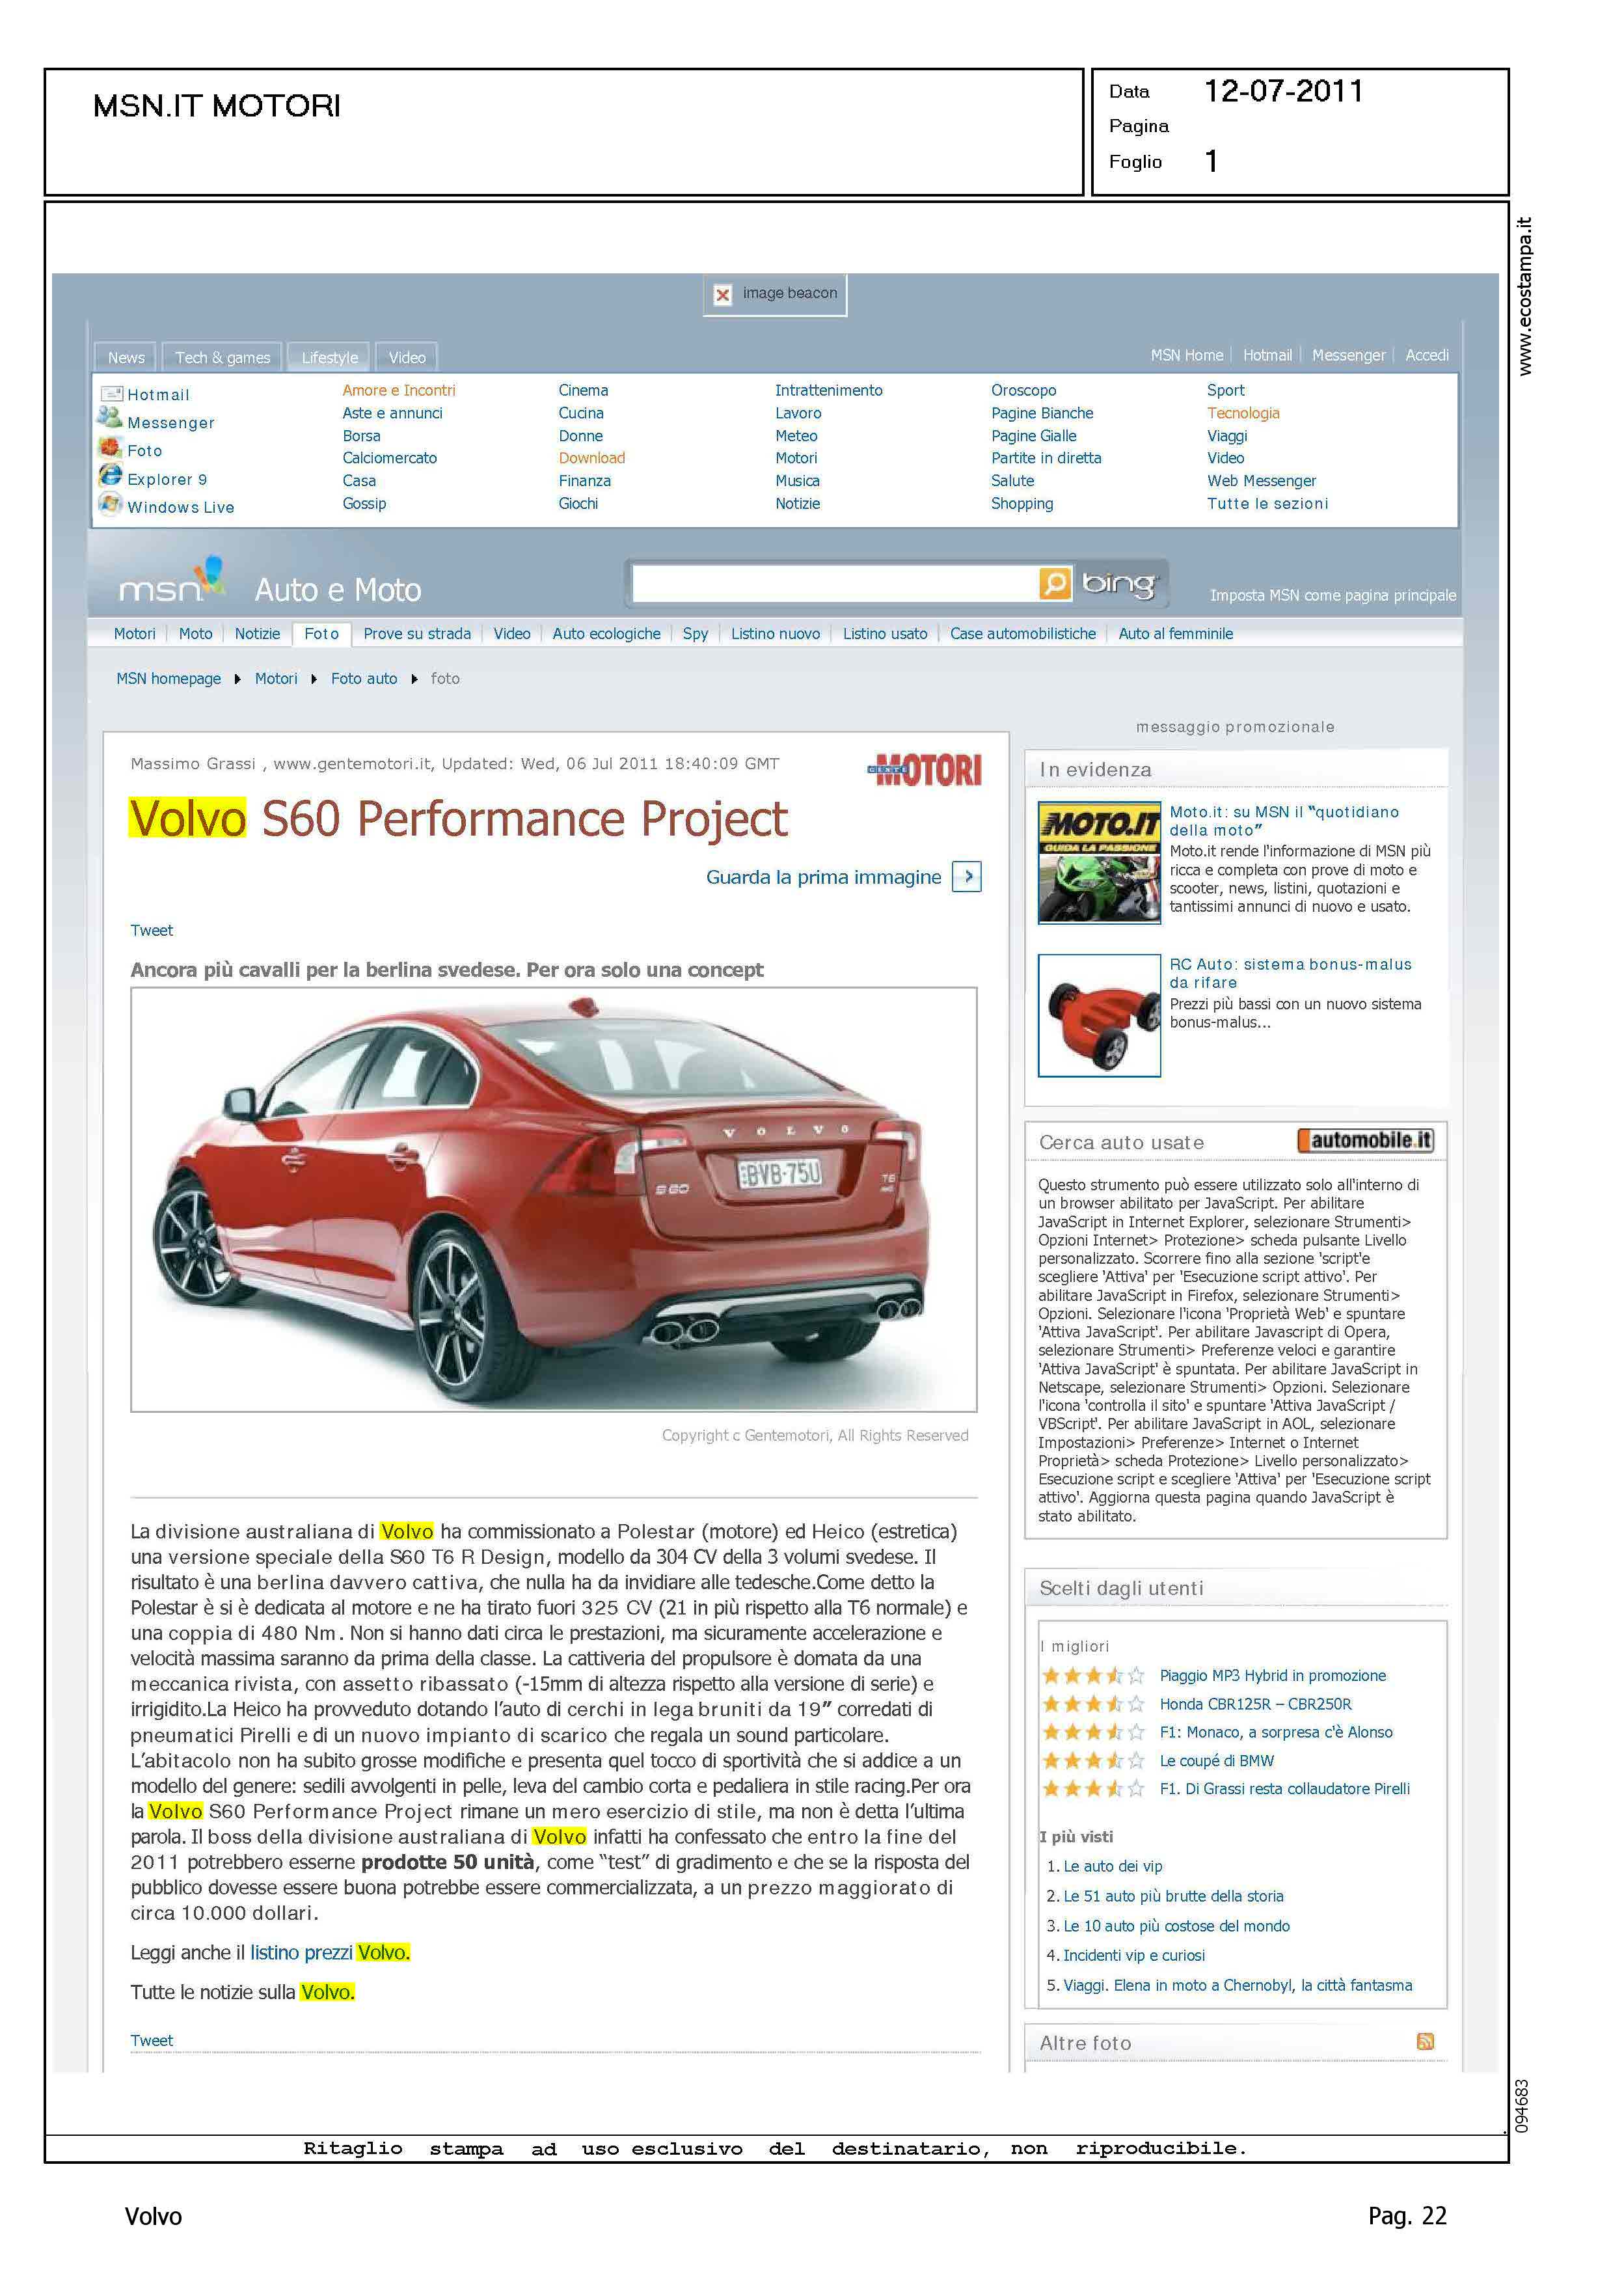
Task: Click the arrow next to Guarda la prima immagine
Action: (x=966, y=877)
